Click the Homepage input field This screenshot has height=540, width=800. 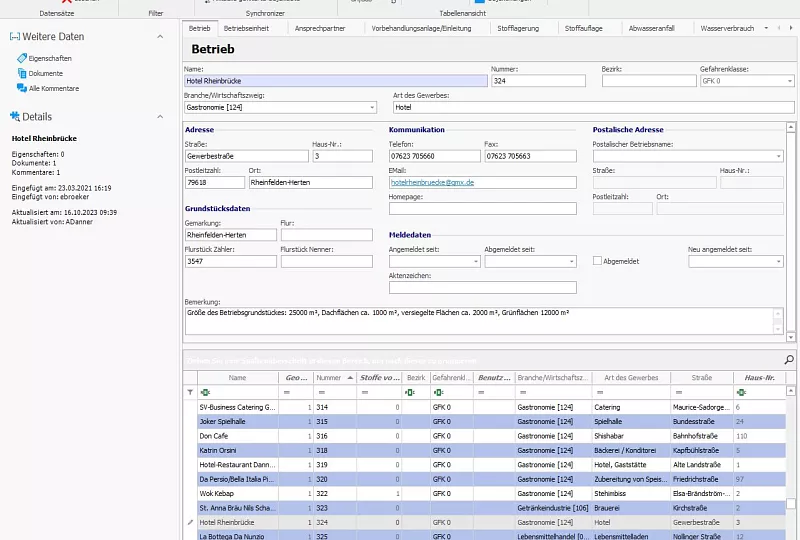(483, 208)
